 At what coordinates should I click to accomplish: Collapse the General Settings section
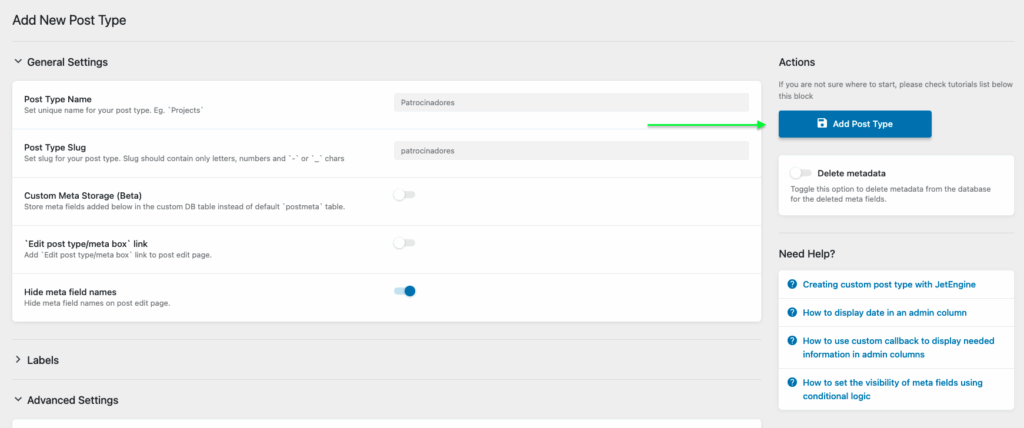click(18, 62)
